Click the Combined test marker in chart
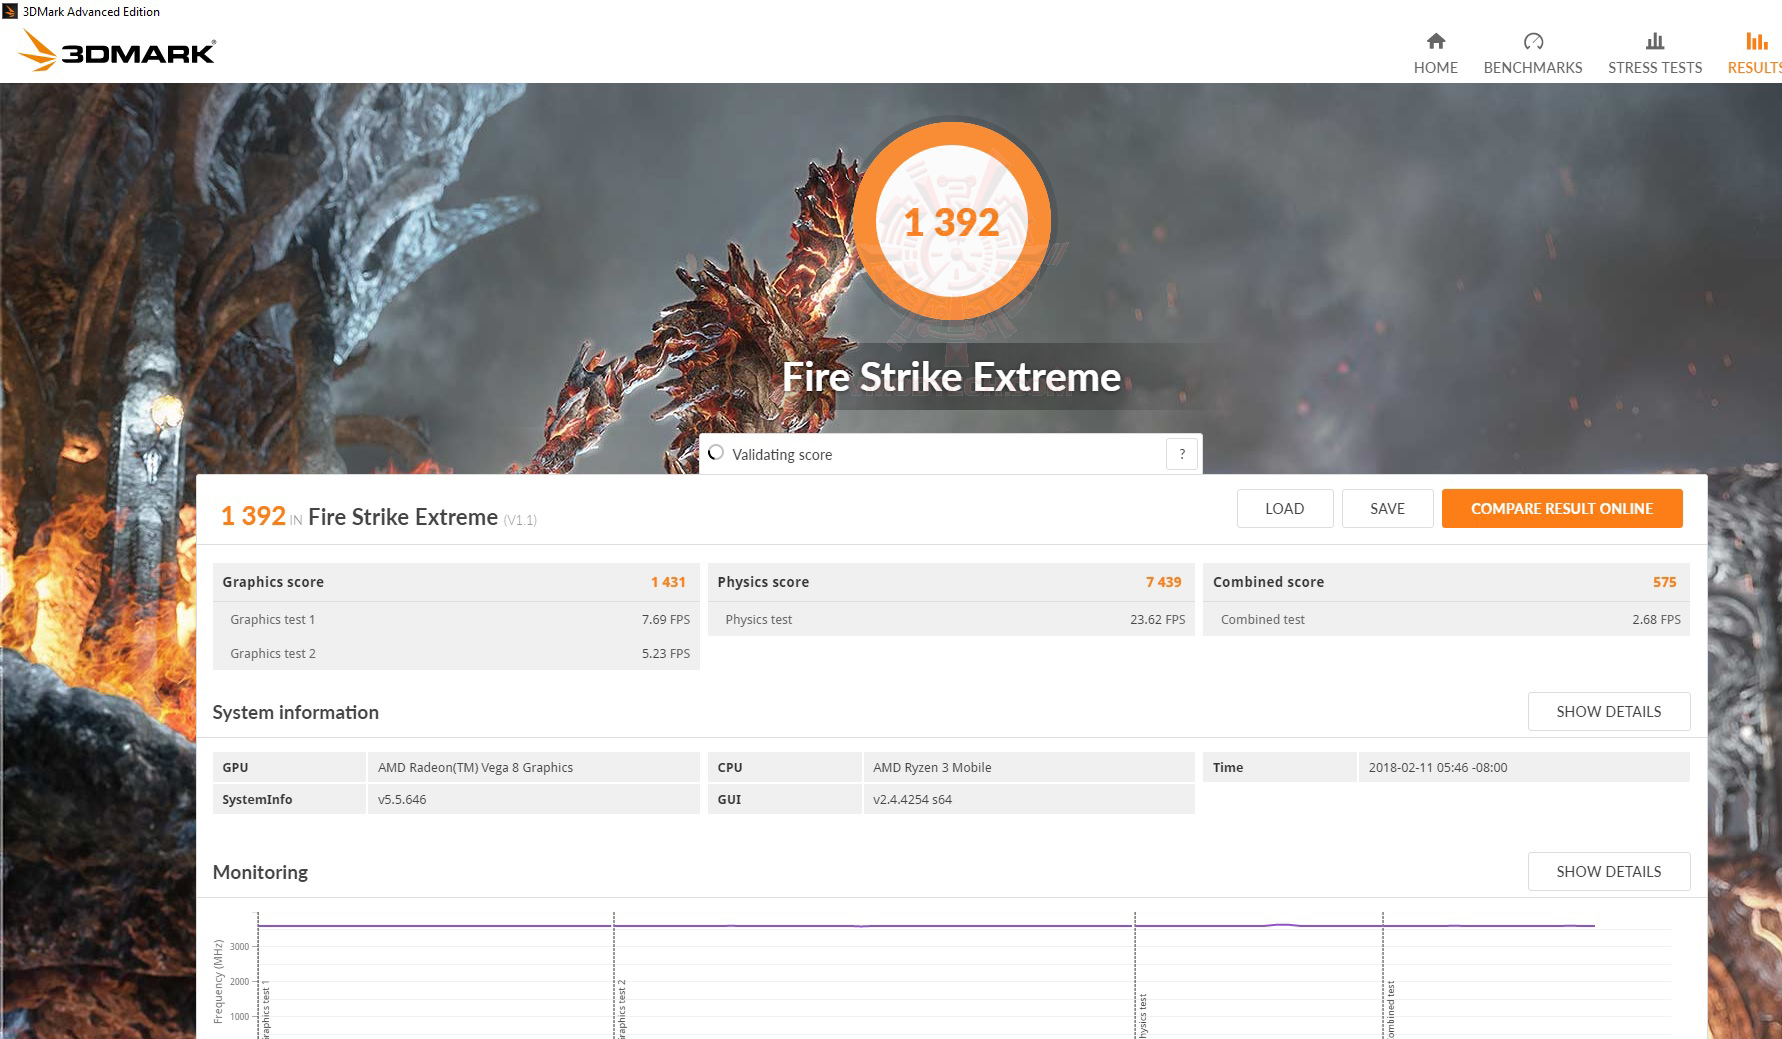This screenshot has width=1782, height=1039. 1390,1009
